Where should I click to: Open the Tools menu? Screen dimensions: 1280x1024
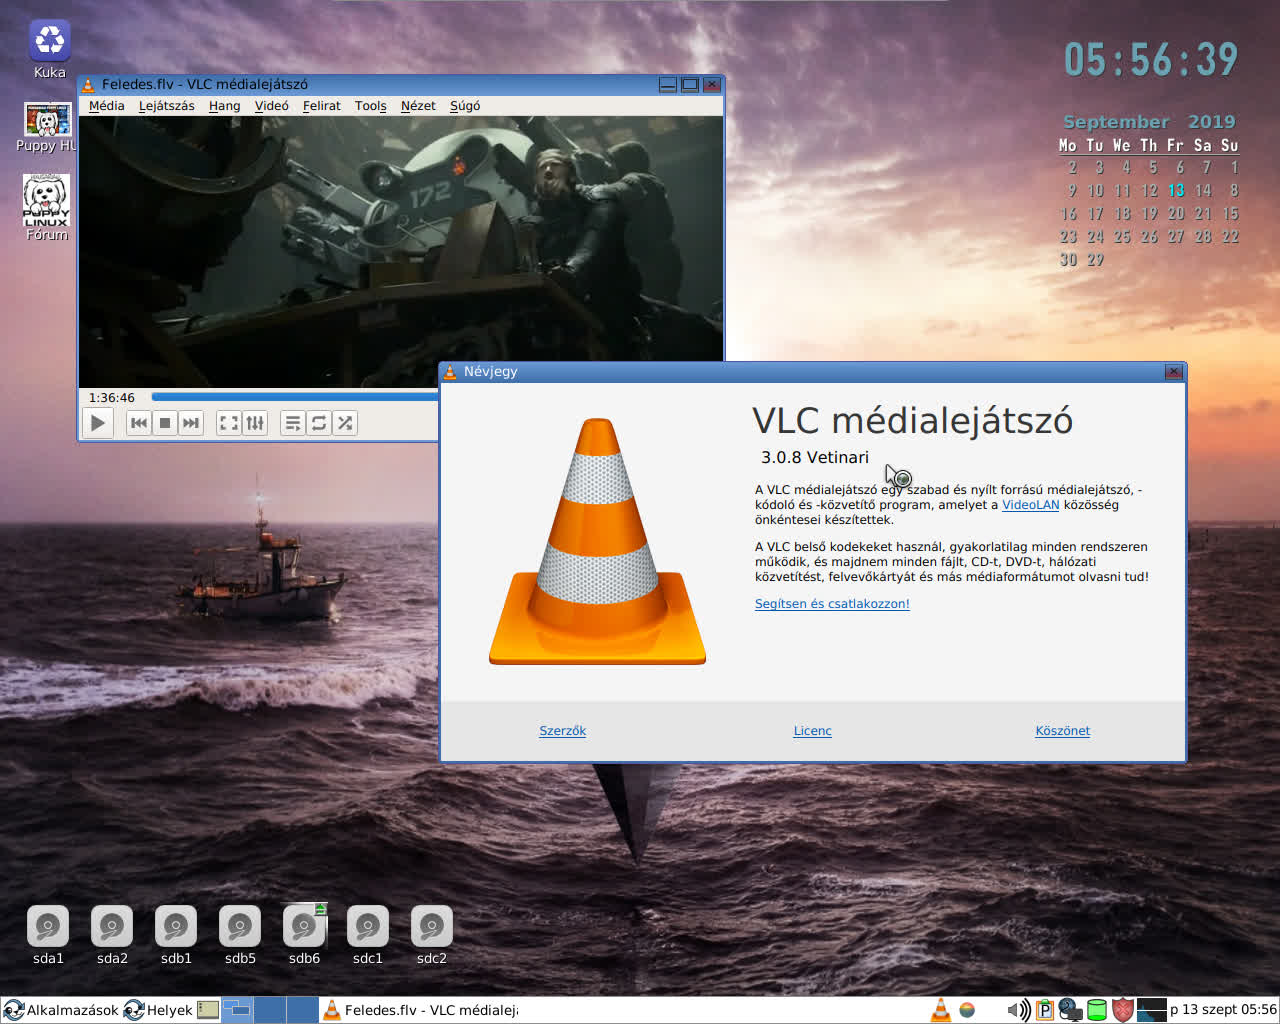pos(370,106)
